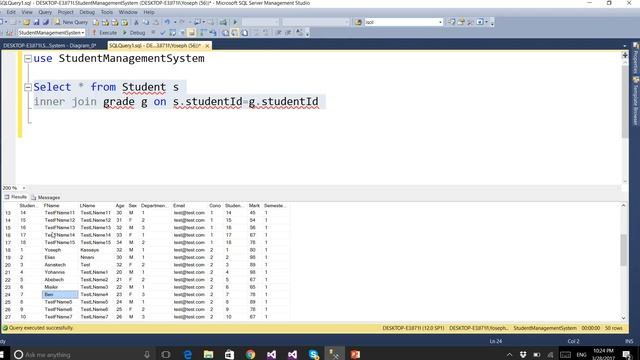
Task: Click the query editor vertical scrollbar
Action: click(624, 102)
